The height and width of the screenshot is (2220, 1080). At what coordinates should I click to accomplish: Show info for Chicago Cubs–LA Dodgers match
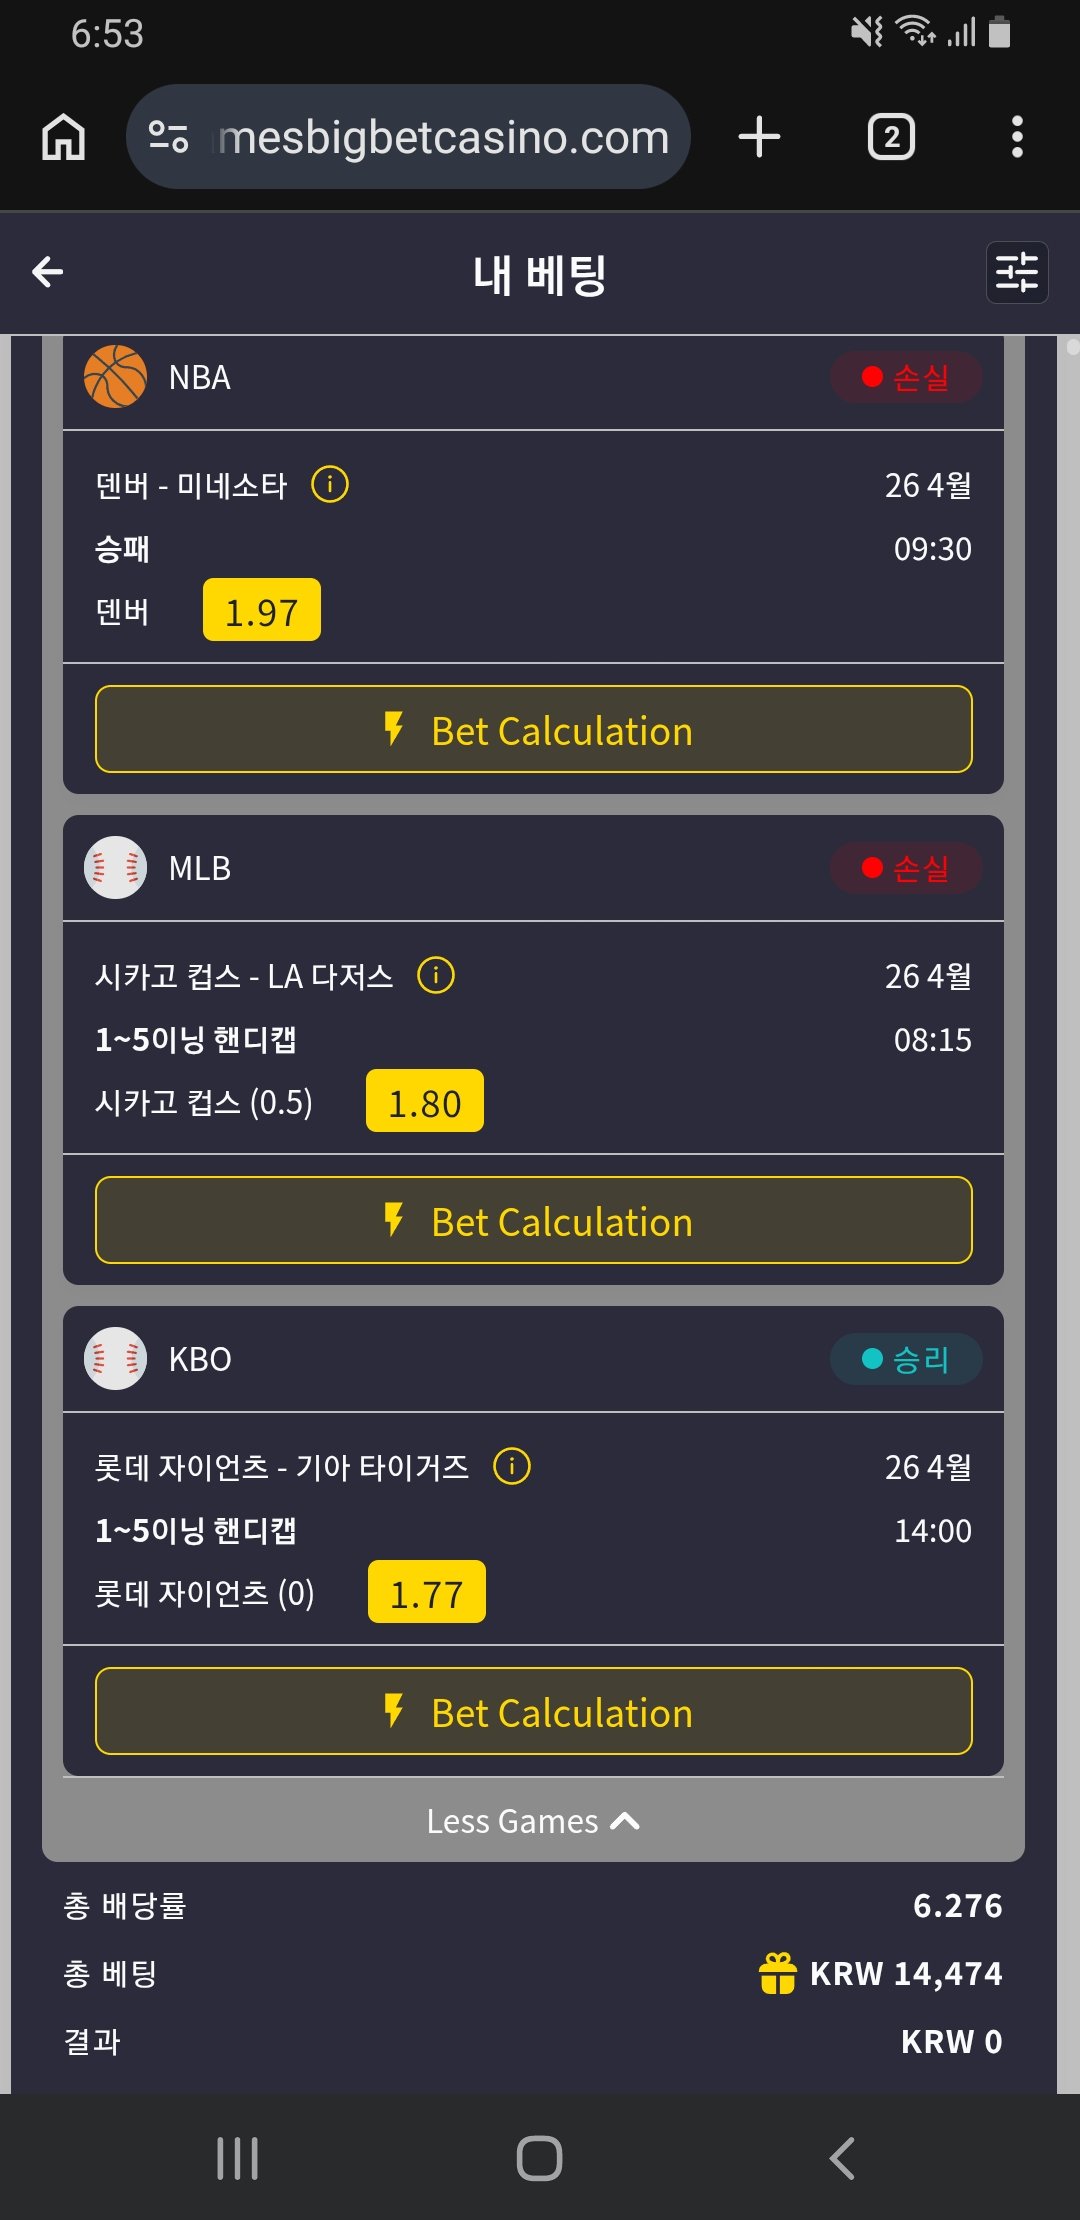coord(436,975)
